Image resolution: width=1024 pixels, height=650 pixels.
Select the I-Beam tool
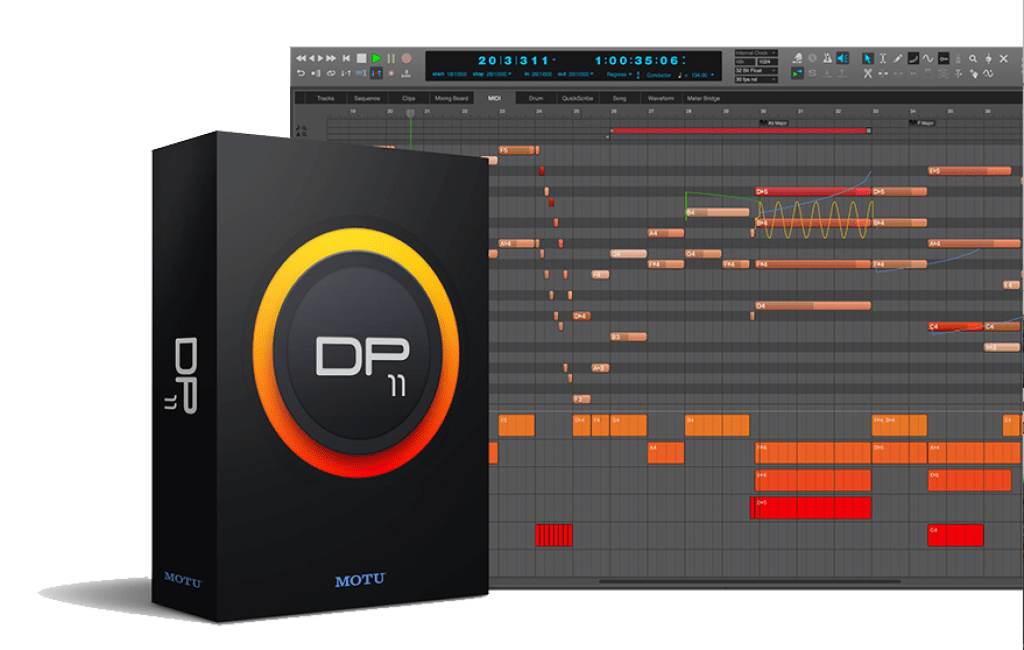(884, 59)
